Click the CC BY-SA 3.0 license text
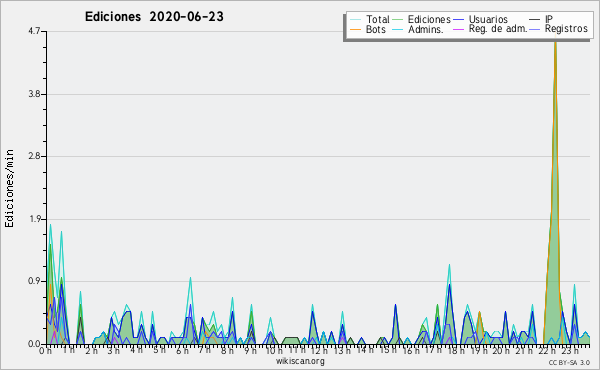The image size is (600, 370). tap(569, 362)
